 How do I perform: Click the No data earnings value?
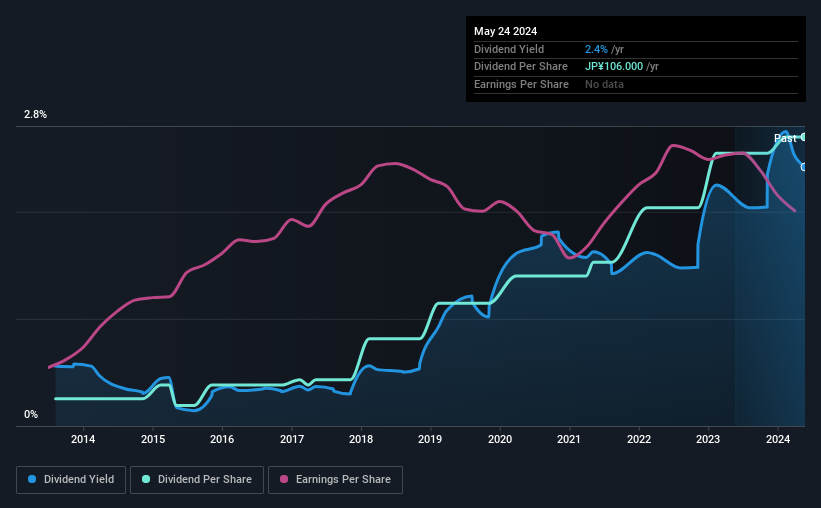tap(604, 84)
